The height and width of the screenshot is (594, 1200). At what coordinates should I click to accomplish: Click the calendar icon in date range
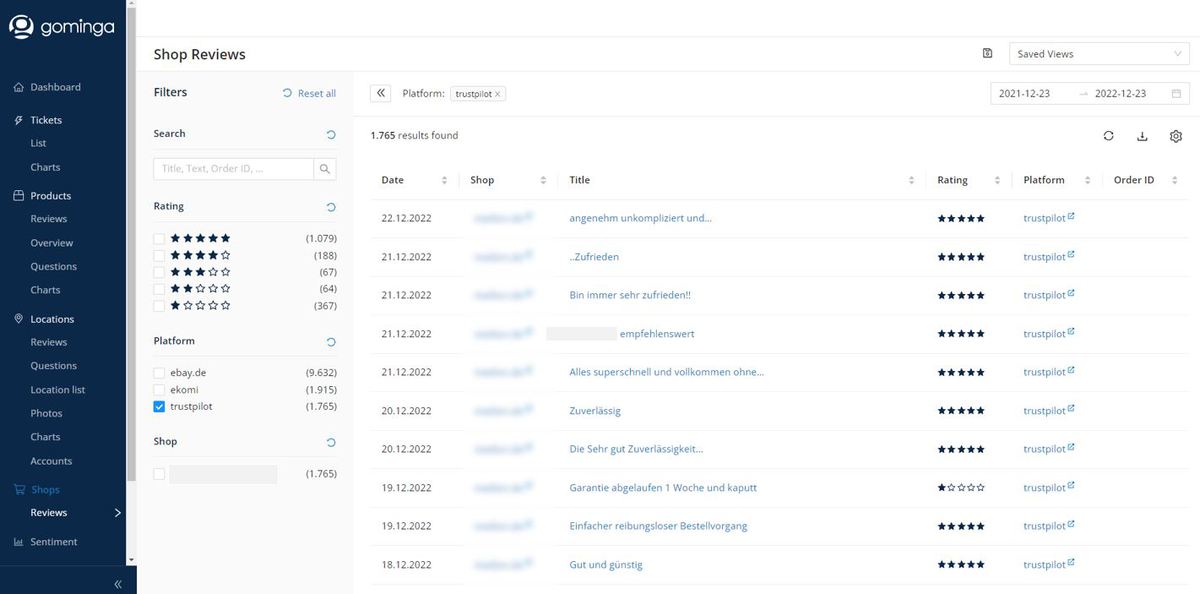(1176, 94)
